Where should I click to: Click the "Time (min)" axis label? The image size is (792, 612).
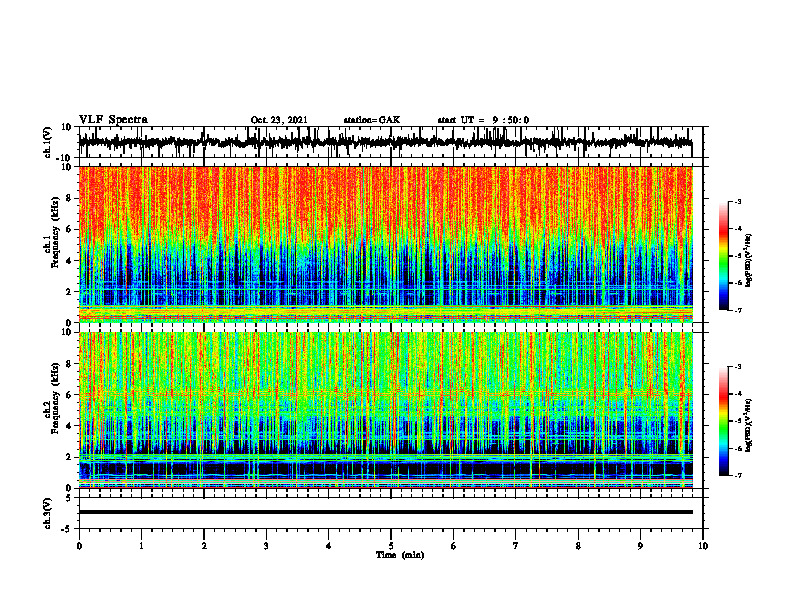click(400, 555)
